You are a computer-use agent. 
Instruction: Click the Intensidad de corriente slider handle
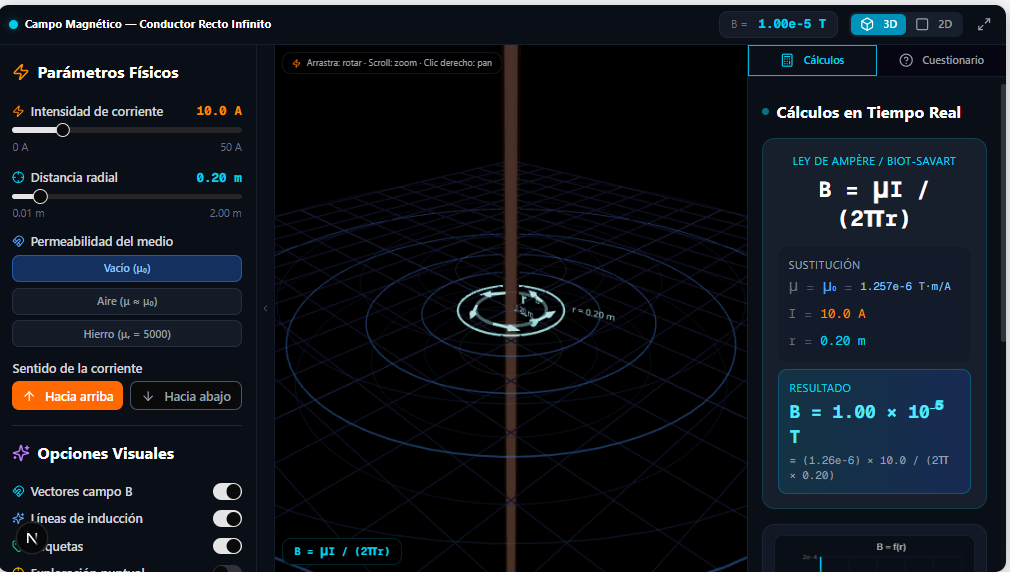click(x=62, y=130)
